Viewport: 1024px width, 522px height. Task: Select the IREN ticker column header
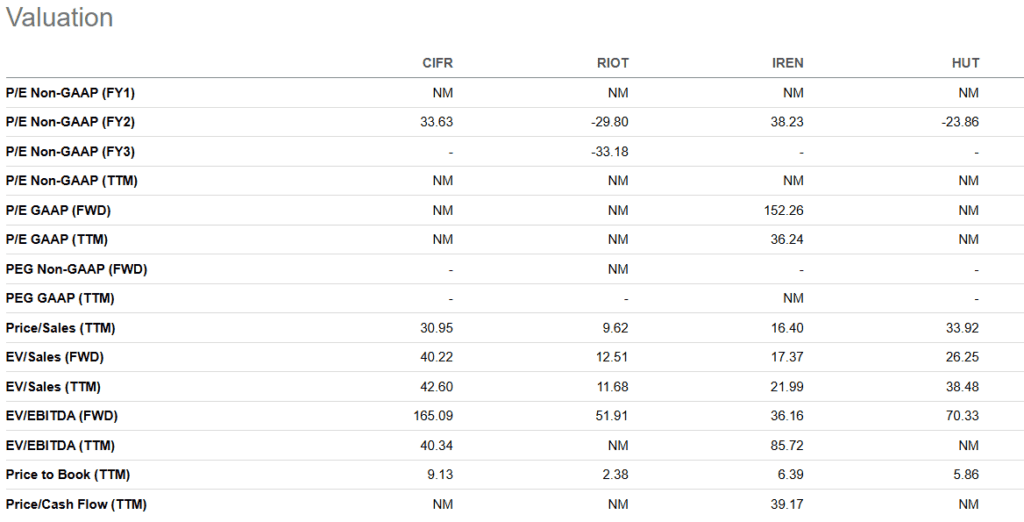(x=788, y=63)
